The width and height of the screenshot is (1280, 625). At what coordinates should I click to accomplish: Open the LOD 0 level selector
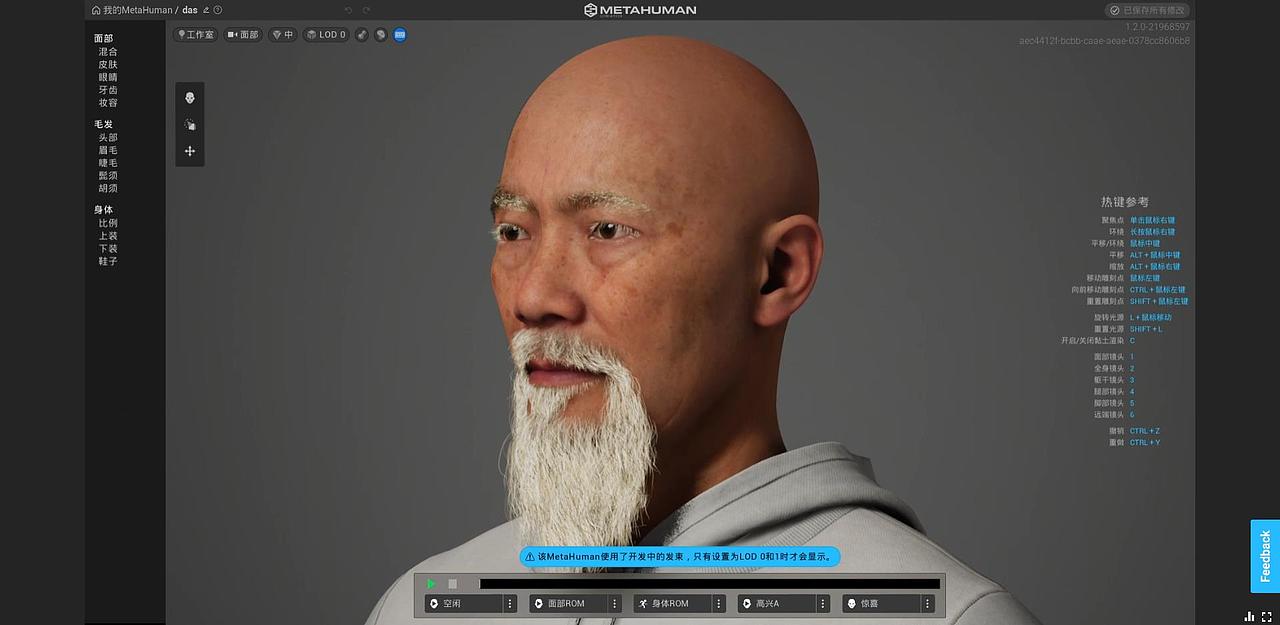click(x=324, y=34)
